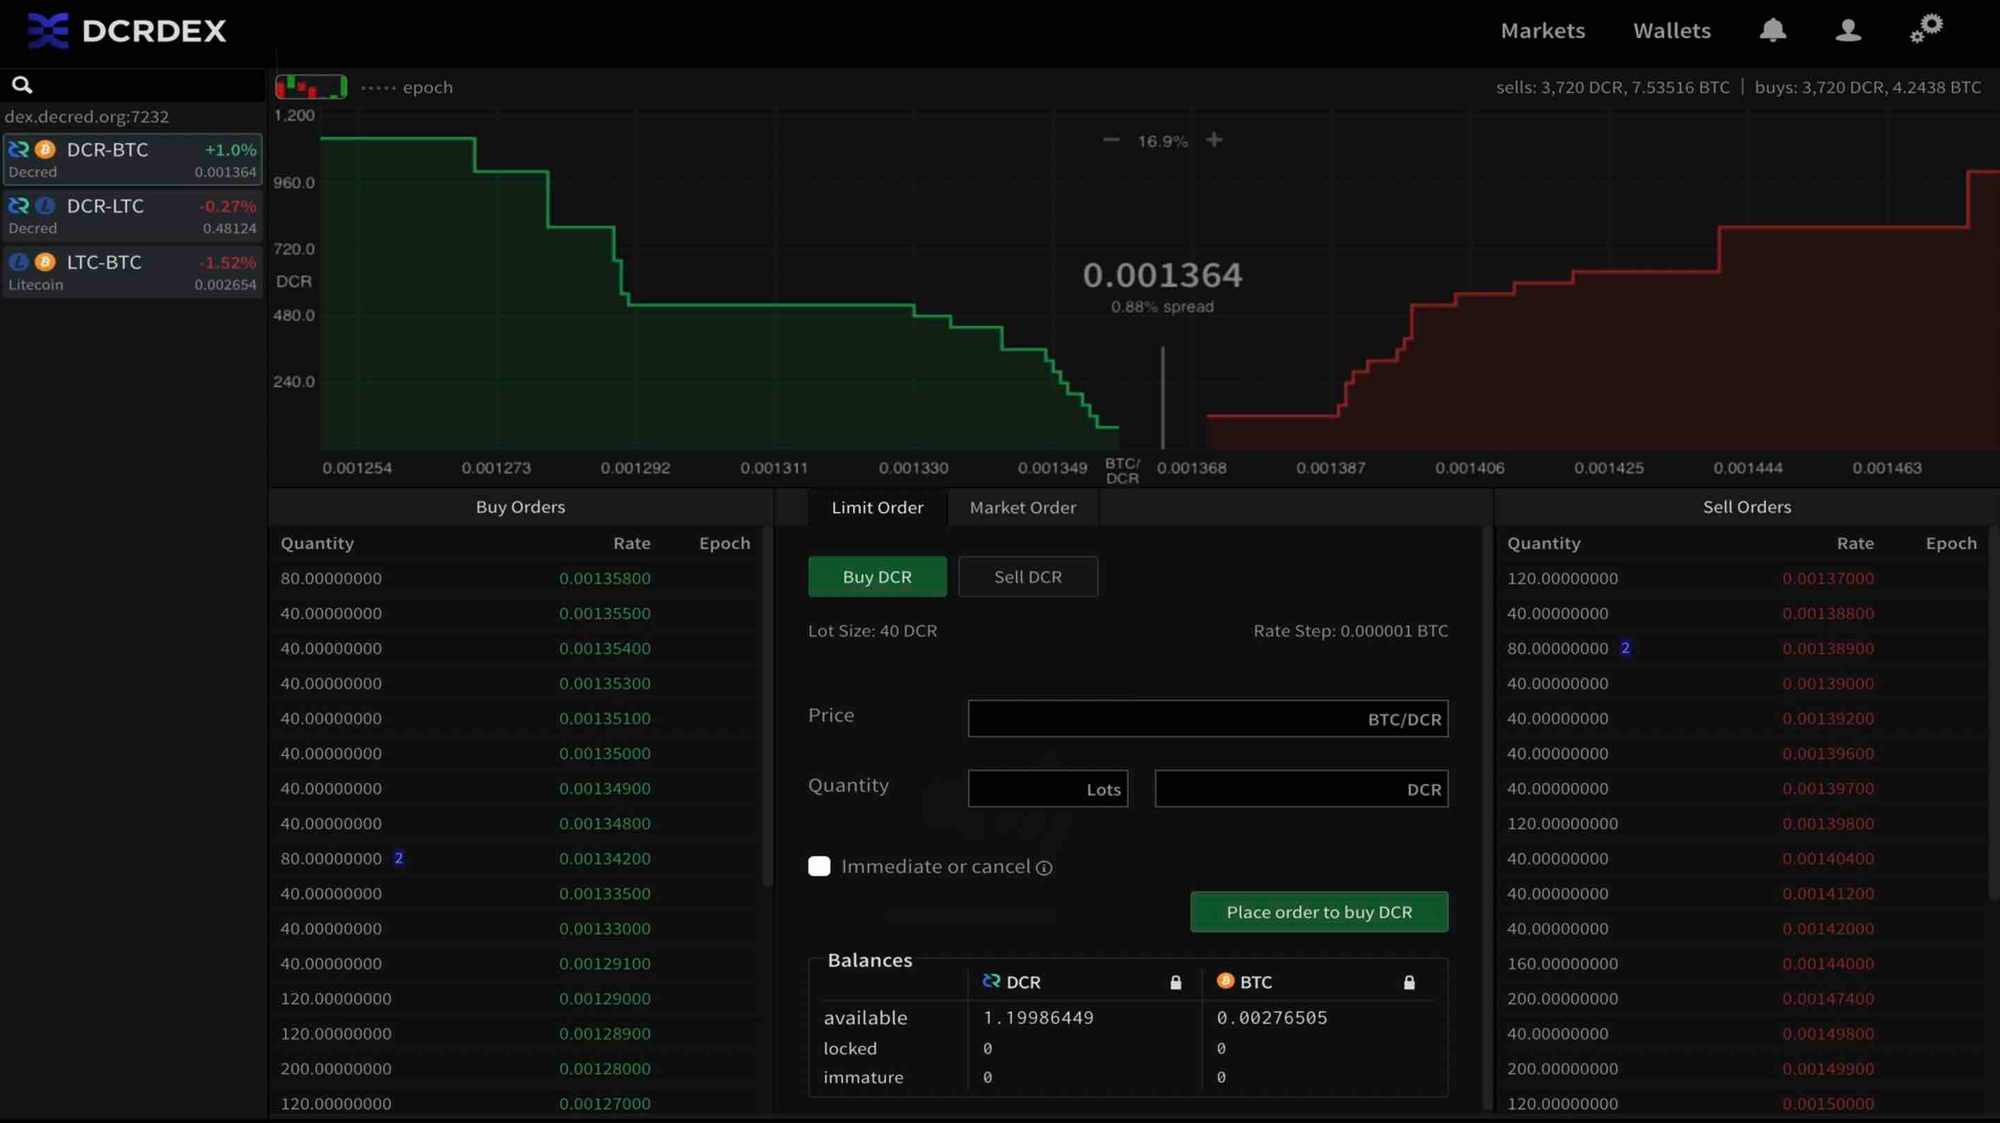Focus the Quantity Lots field
Viewport: 2000px width, 1123px height.
click(1048, 789)
